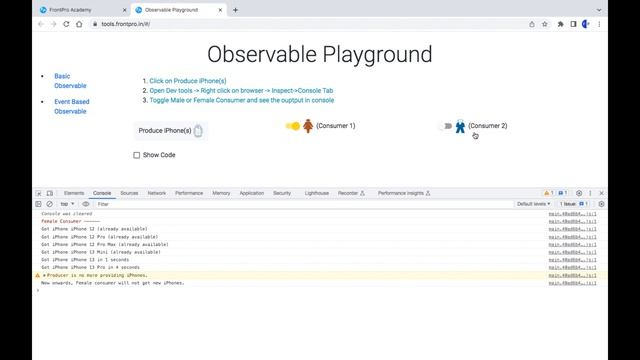Open the extensions puzzle icon

point(560,24)
